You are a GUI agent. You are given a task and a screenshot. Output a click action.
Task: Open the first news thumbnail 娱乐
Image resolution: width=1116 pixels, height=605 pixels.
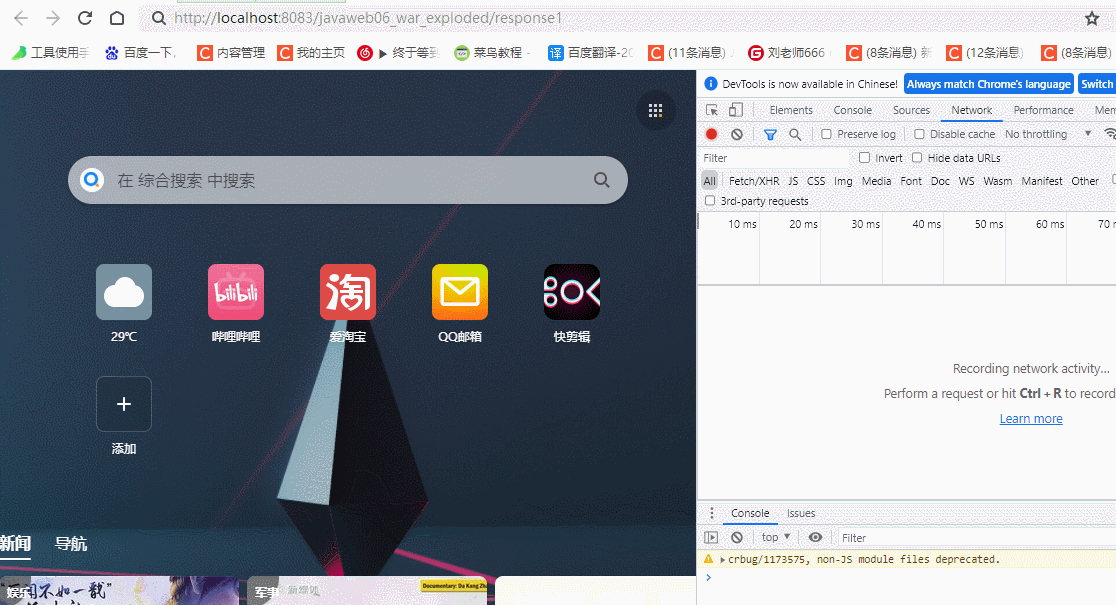tap(120, 591)
